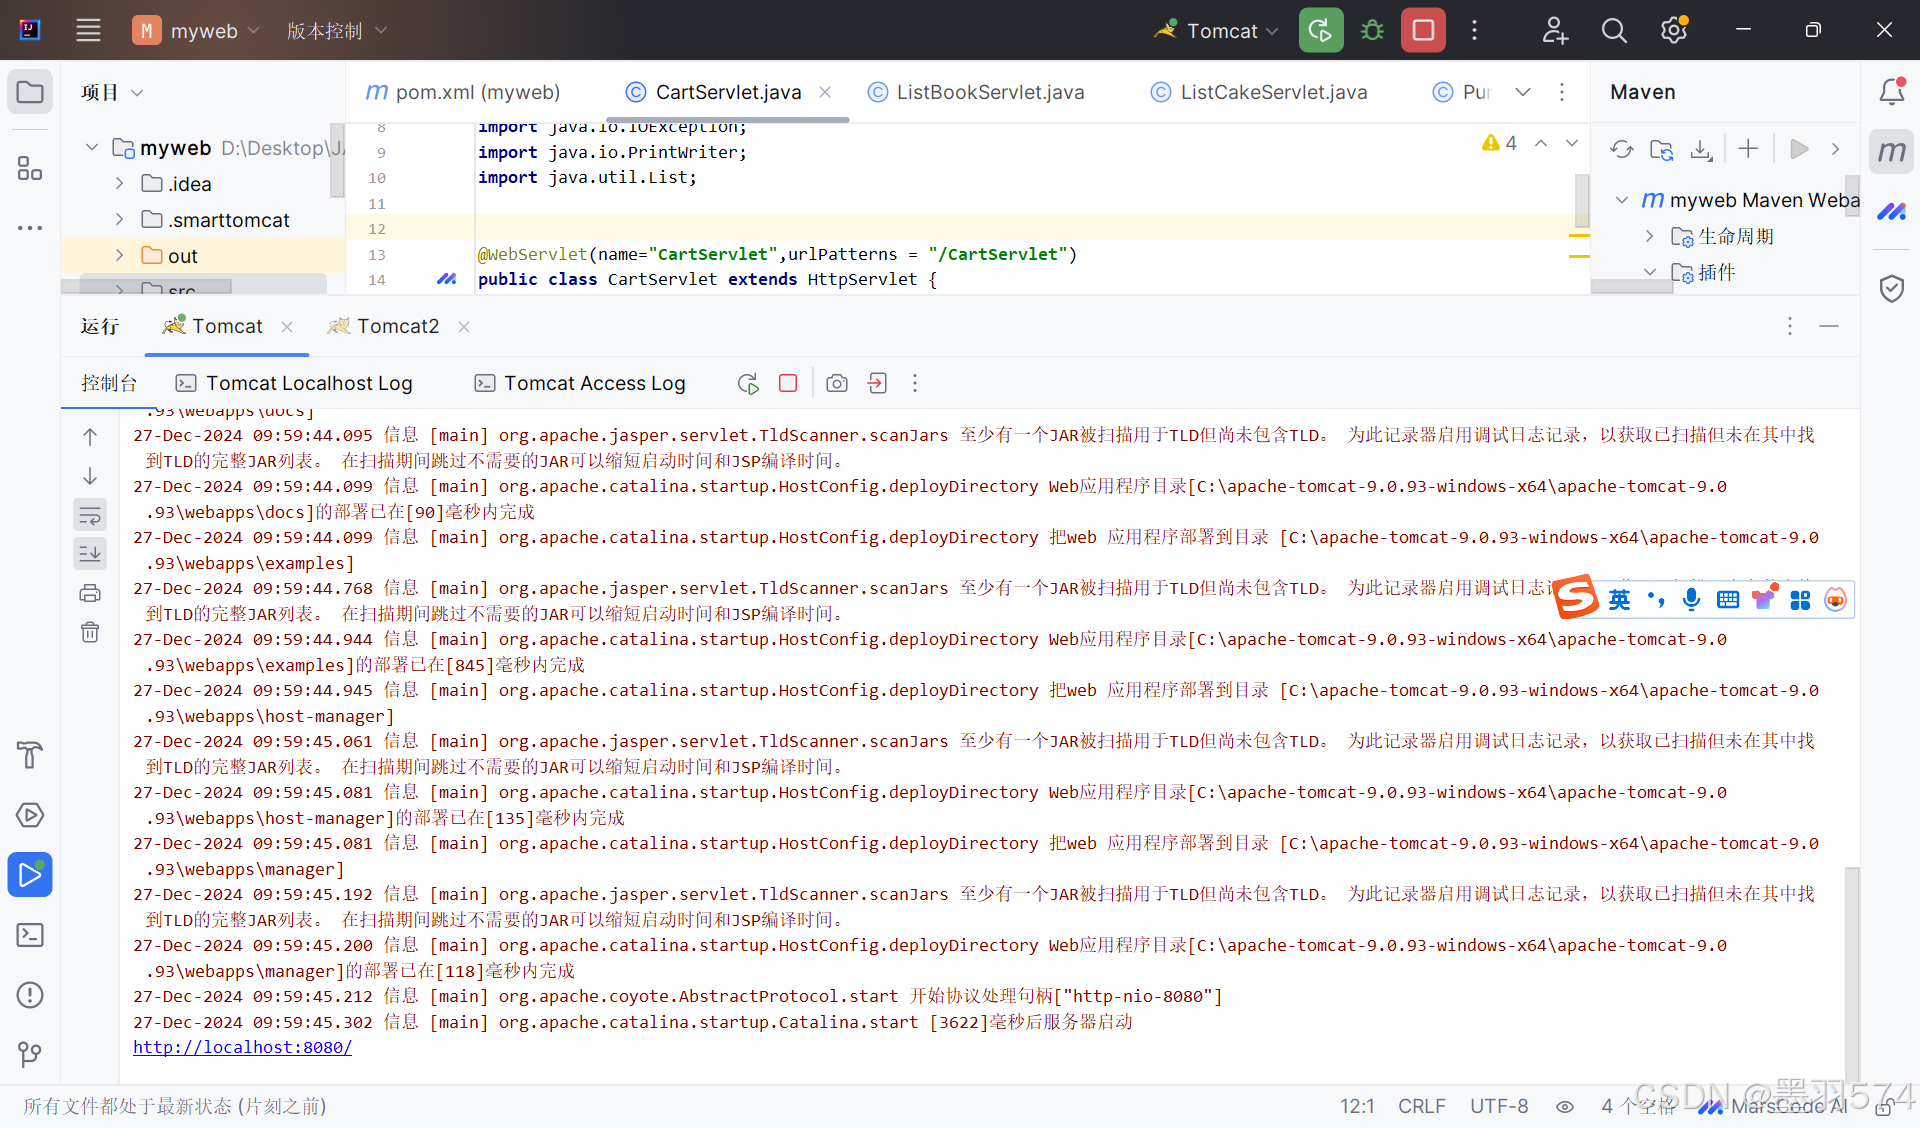Screen dimensions: 1920x1128
Task: Print console output using printer icon
Action: (90, 593)
